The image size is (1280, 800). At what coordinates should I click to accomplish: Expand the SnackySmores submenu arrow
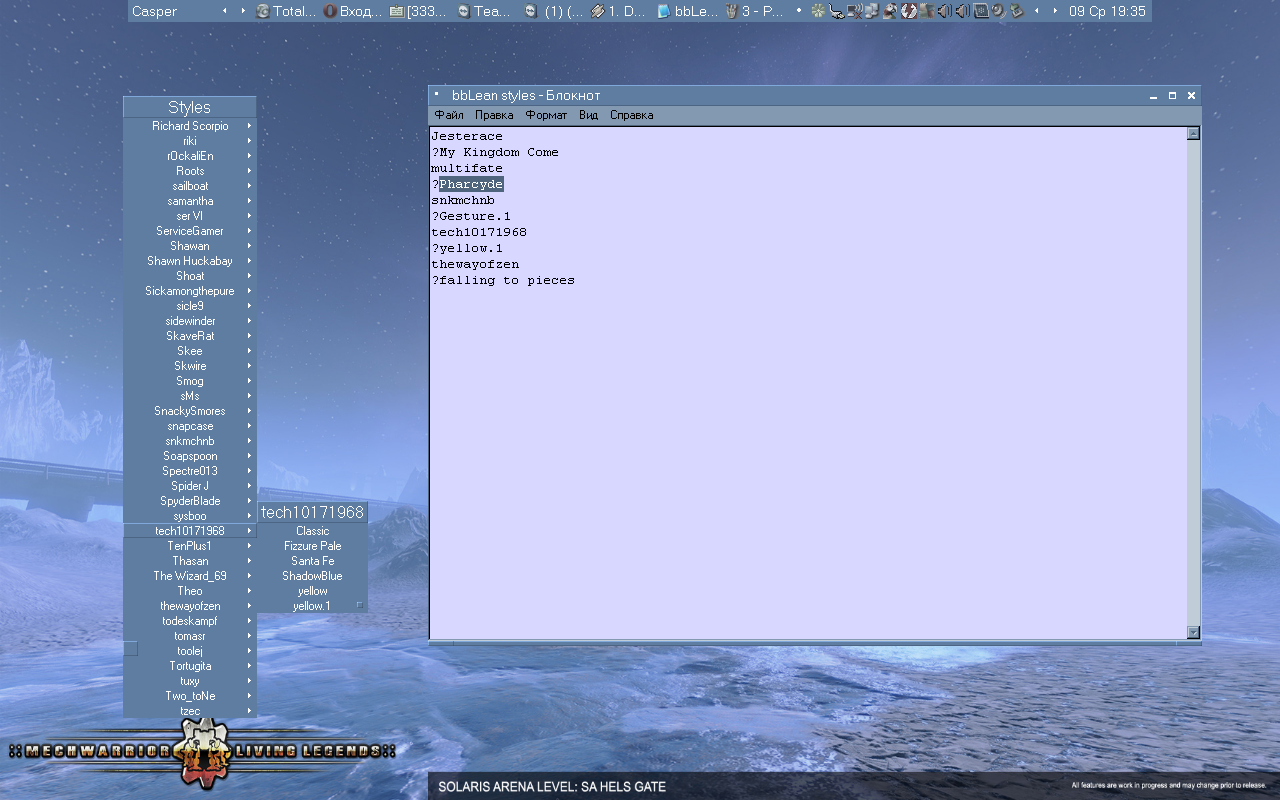tap(249, 411)
